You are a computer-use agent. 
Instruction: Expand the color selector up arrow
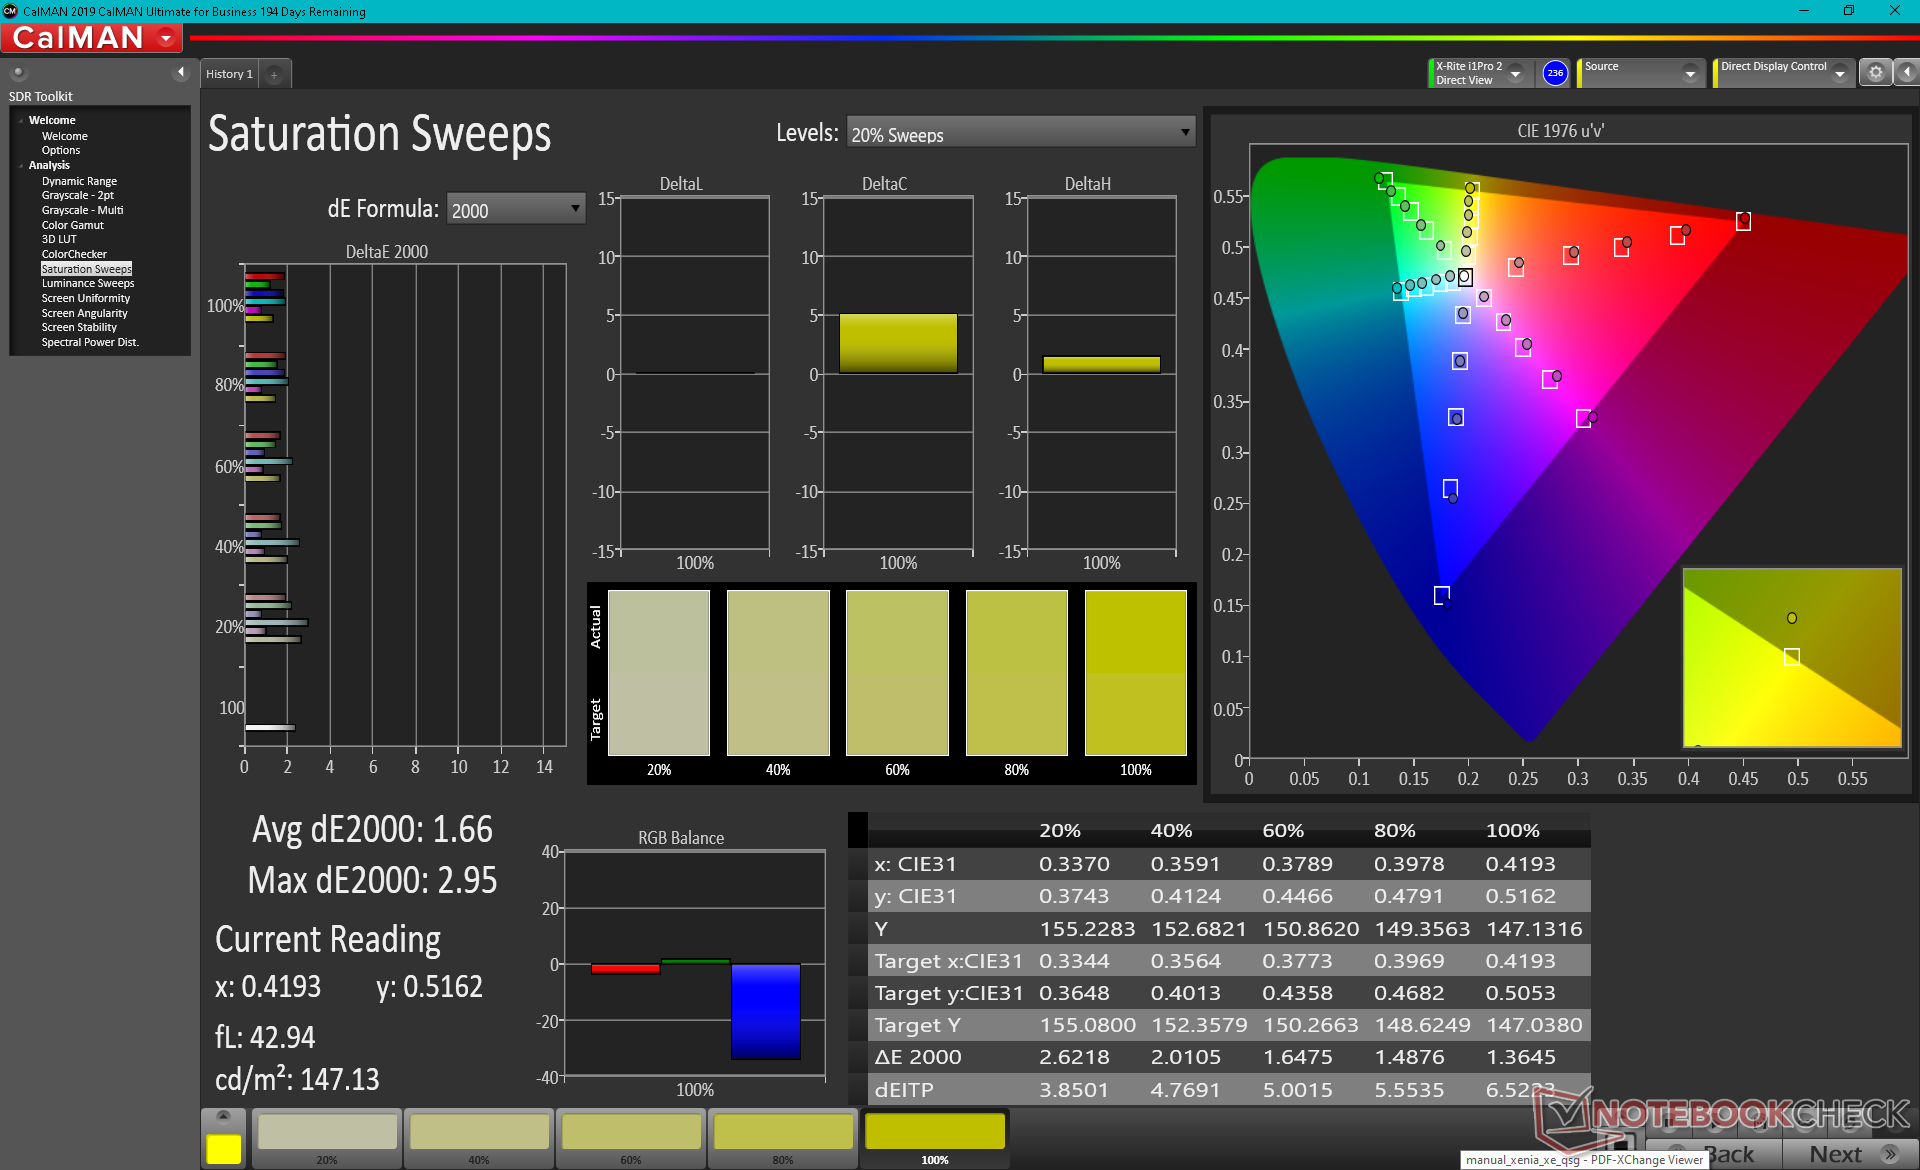pyautogui.click(x=223, y=1116)
